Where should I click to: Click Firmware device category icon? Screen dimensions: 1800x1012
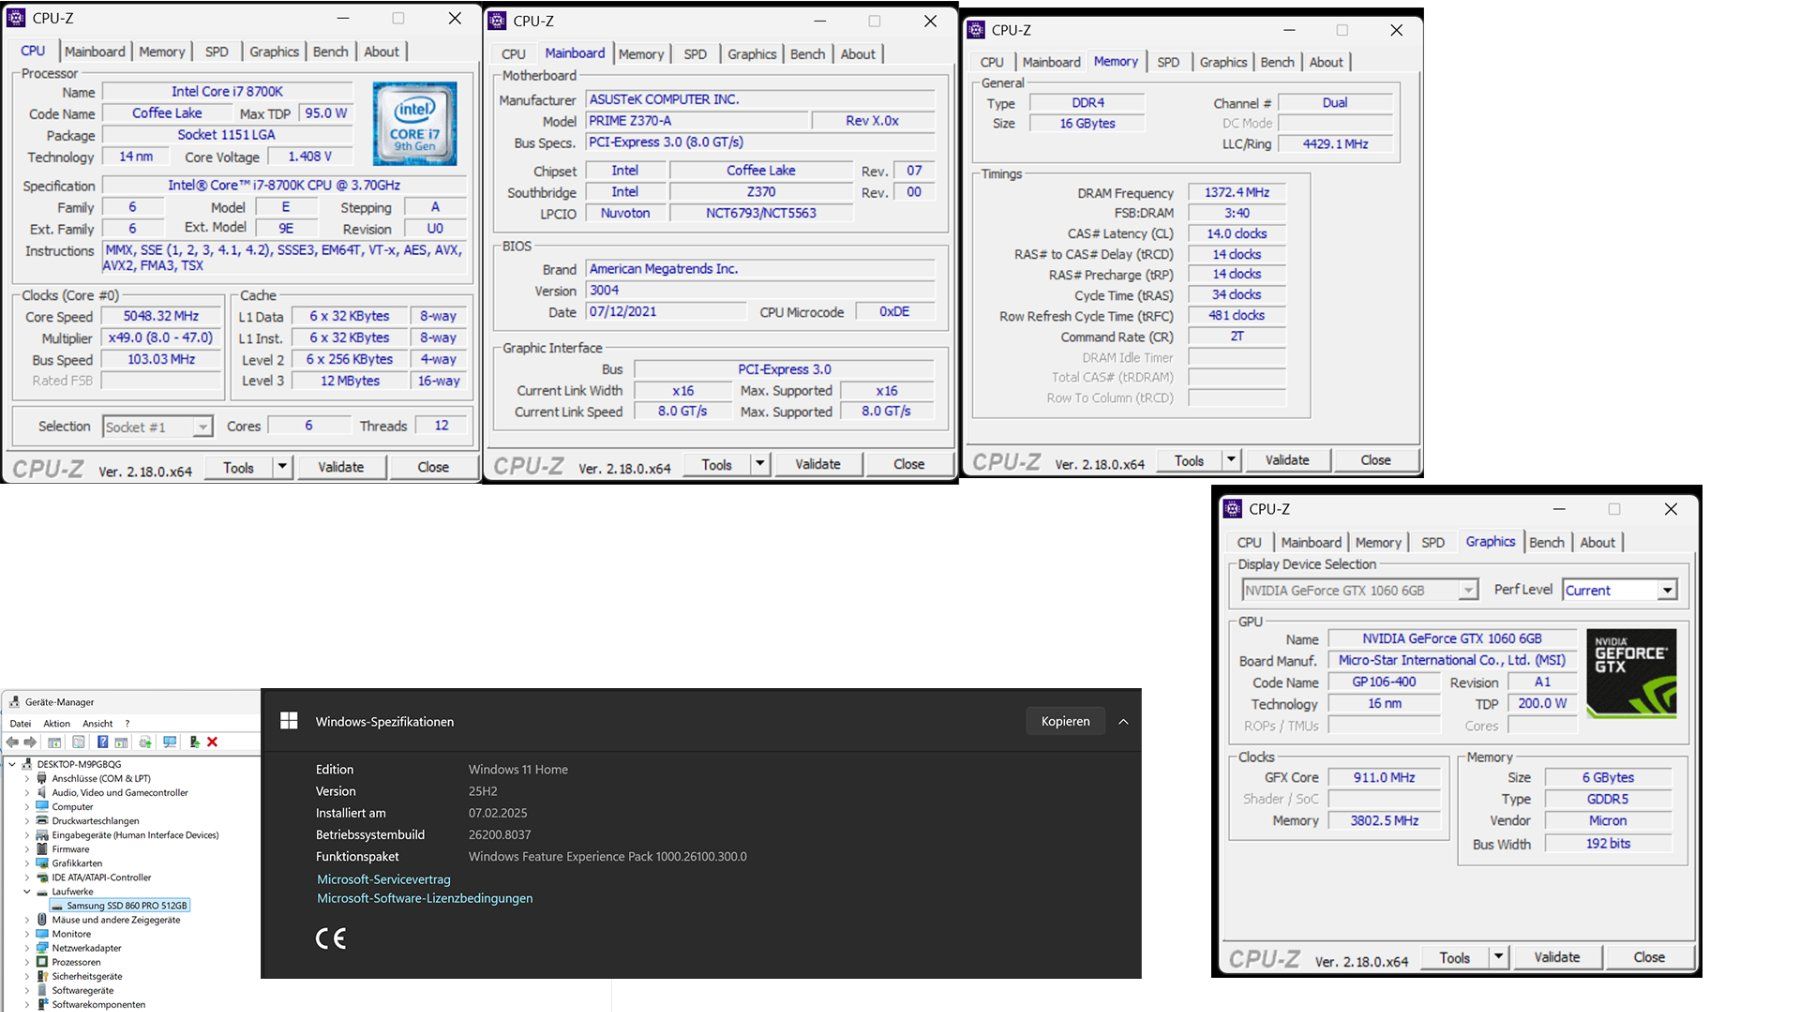click(x=42, y=849)
